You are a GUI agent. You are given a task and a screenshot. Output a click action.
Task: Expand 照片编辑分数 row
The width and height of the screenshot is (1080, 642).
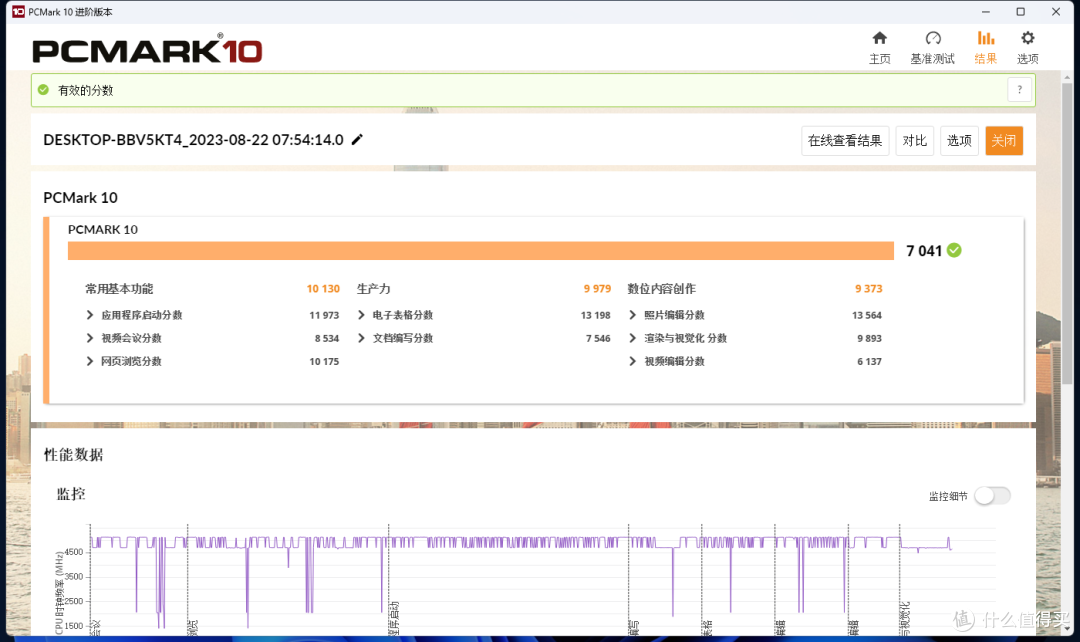click(632, 315)
